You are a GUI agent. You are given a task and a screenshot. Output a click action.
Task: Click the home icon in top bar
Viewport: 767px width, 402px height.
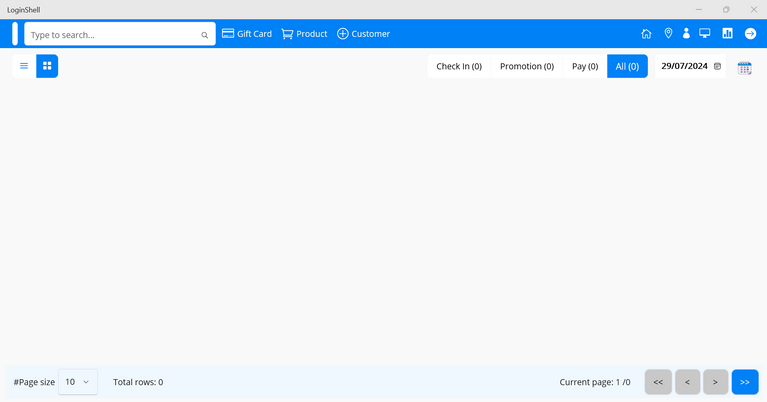point(646,34)
